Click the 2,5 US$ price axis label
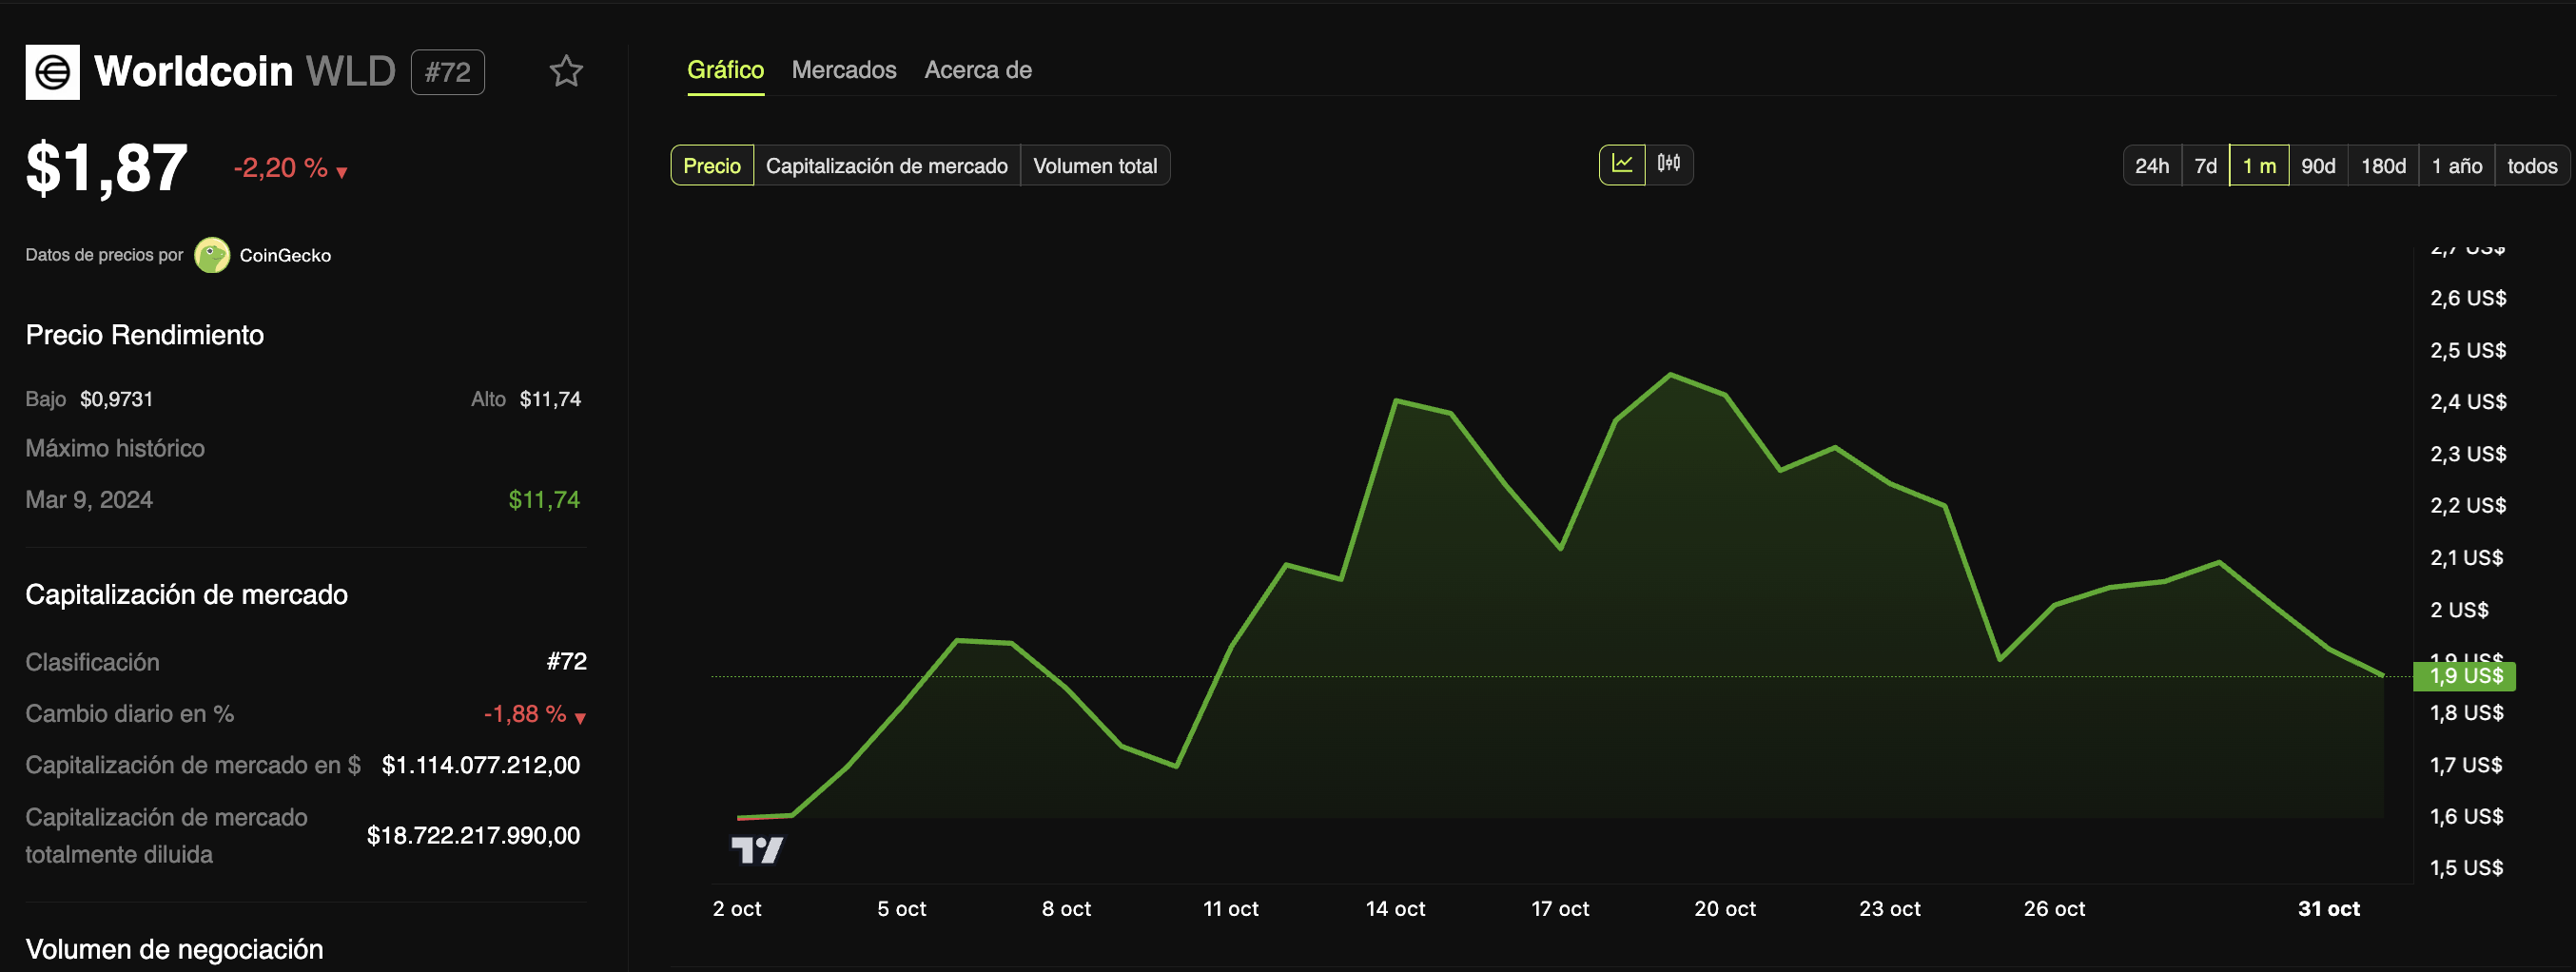Viewport: 2576px width, 972px height. pyautogui.click(x=2468, y=350)
